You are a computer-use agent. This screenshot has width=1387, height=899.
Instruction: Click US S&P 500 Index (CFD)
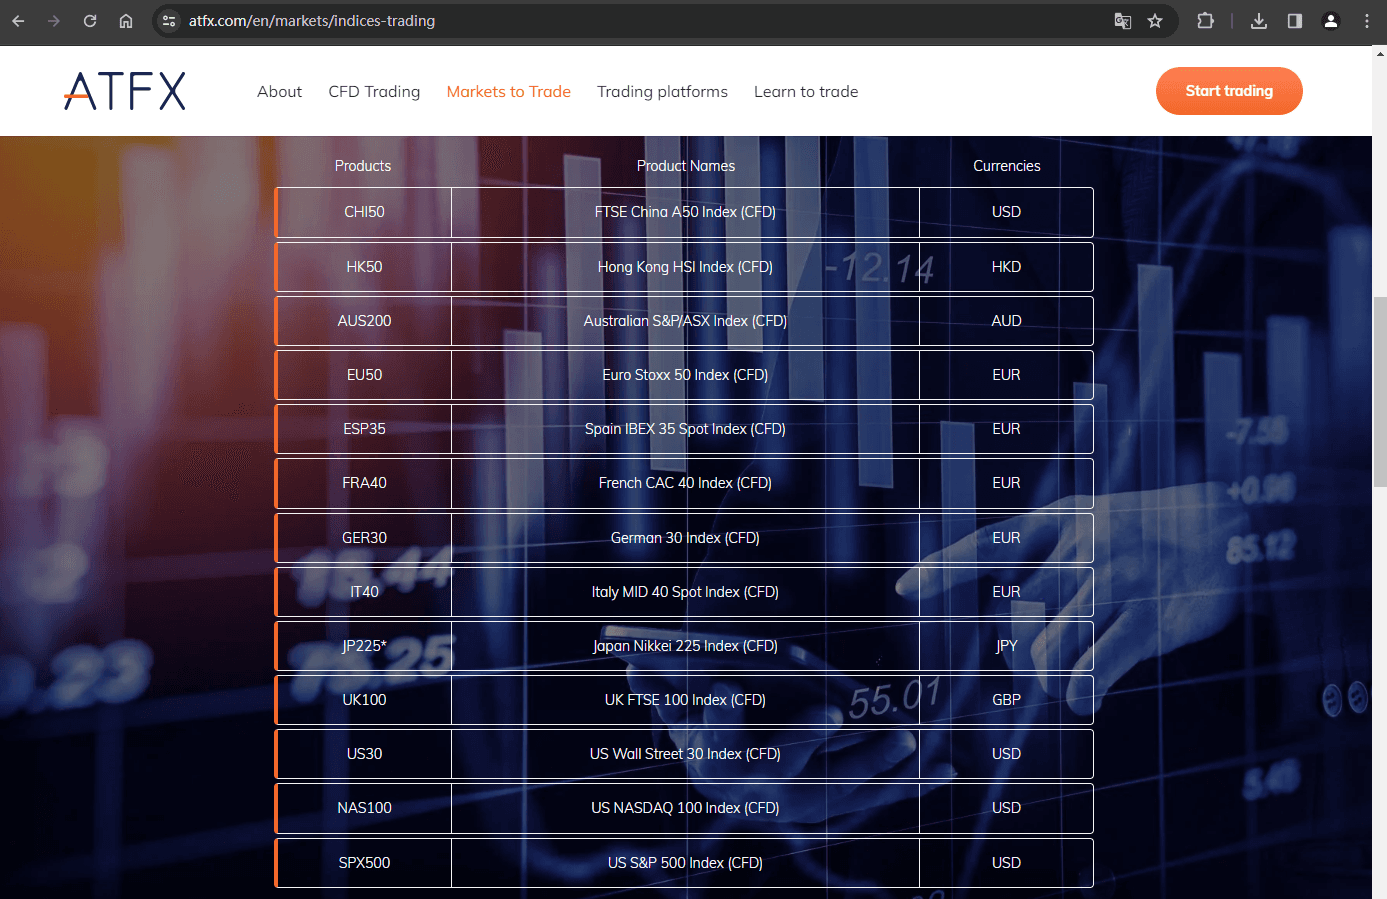(685, 863)
